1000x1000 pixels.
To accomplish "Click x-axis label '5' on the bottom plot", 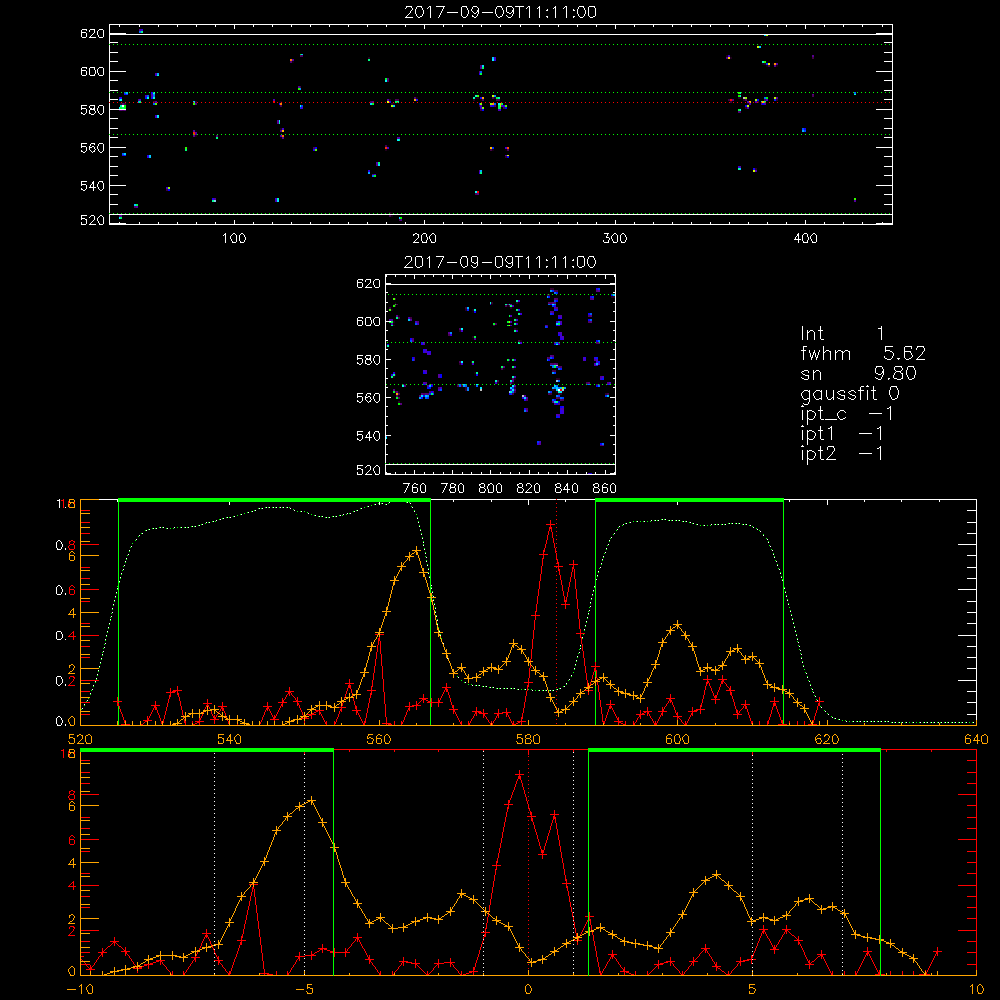I will 752,989.
